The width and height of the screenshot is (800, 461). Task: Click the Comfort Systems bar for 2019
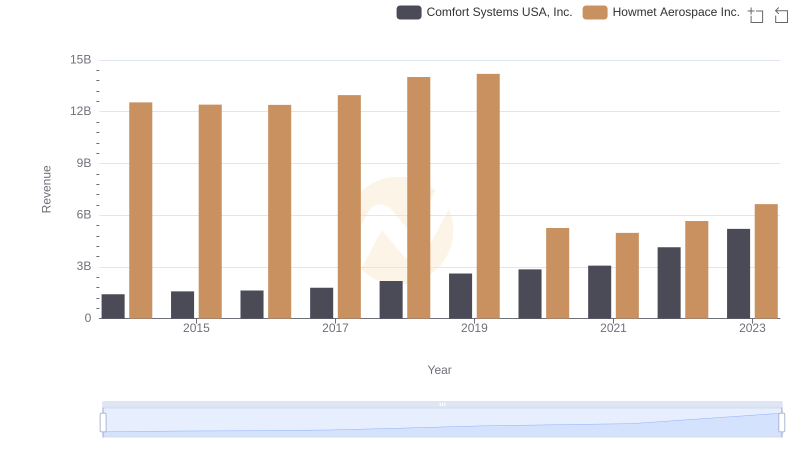coord(460,296)
